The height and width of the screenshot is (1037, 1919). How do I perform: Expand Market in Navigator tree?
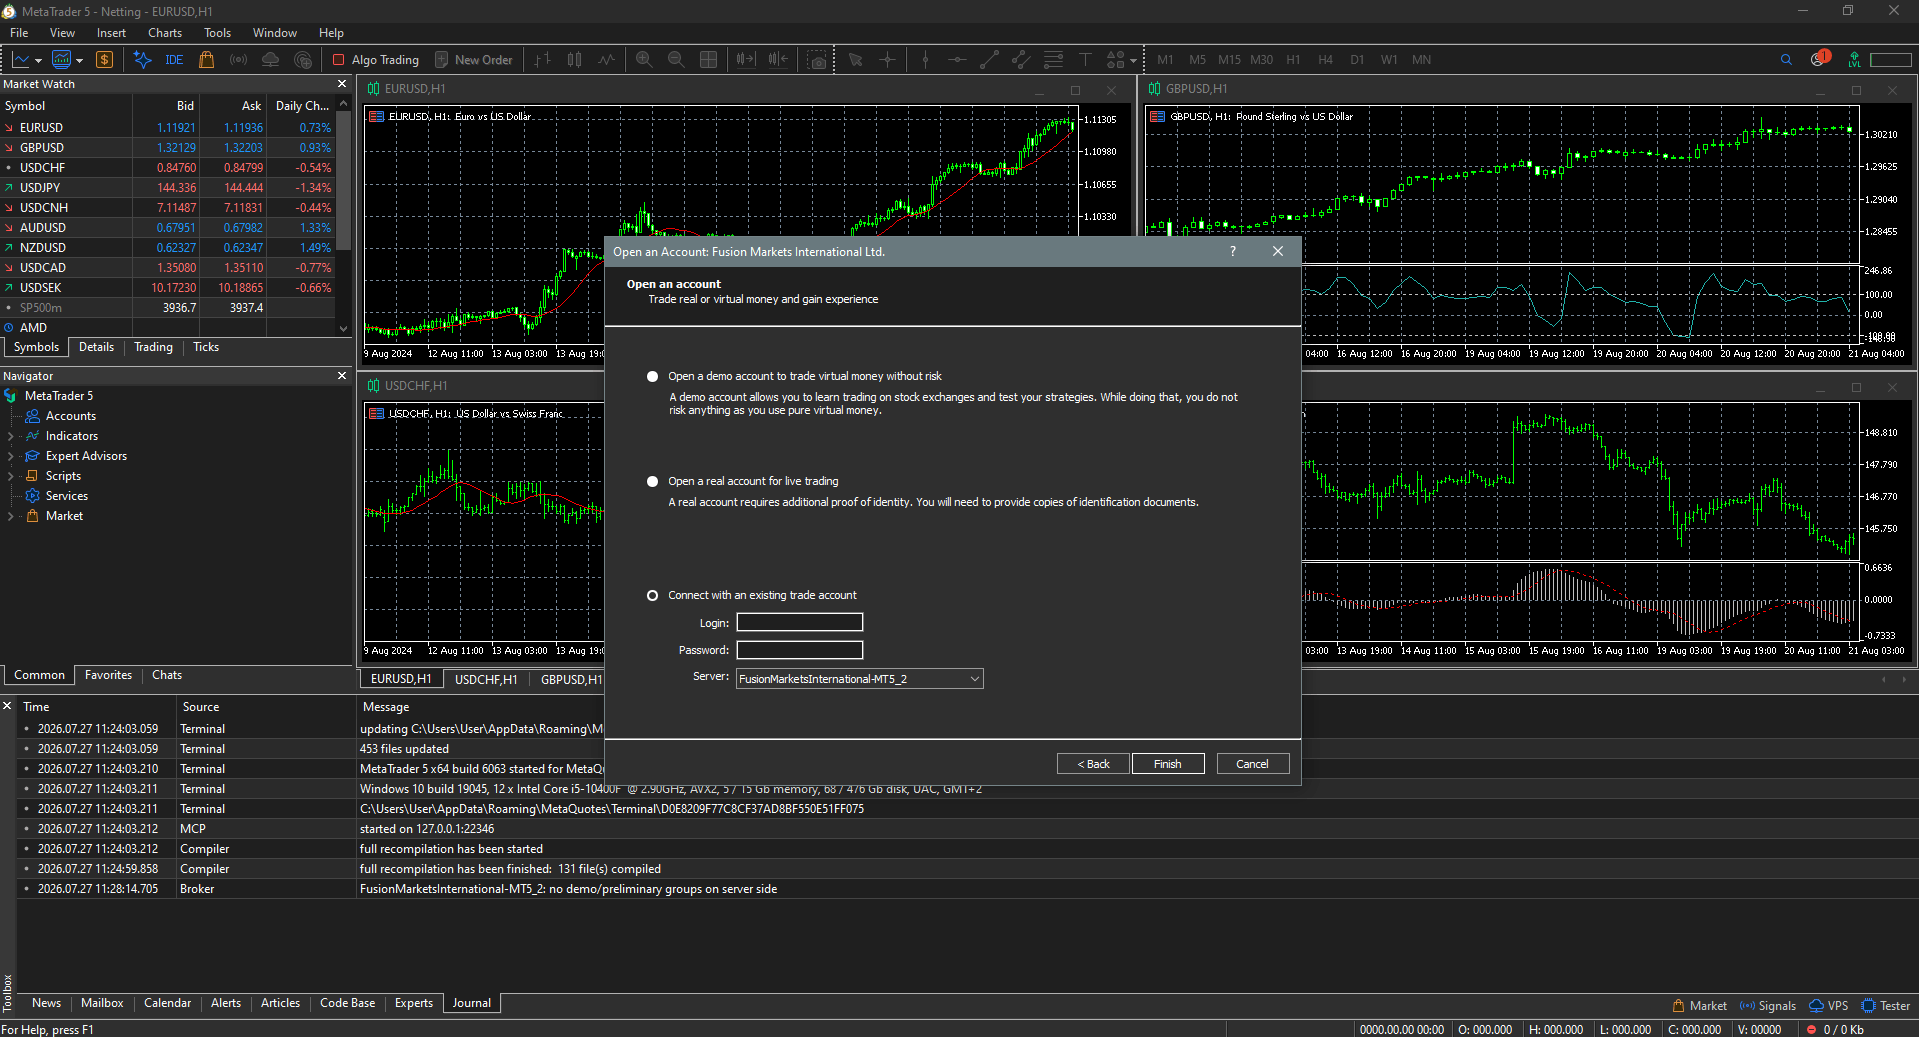coord(11,517)
